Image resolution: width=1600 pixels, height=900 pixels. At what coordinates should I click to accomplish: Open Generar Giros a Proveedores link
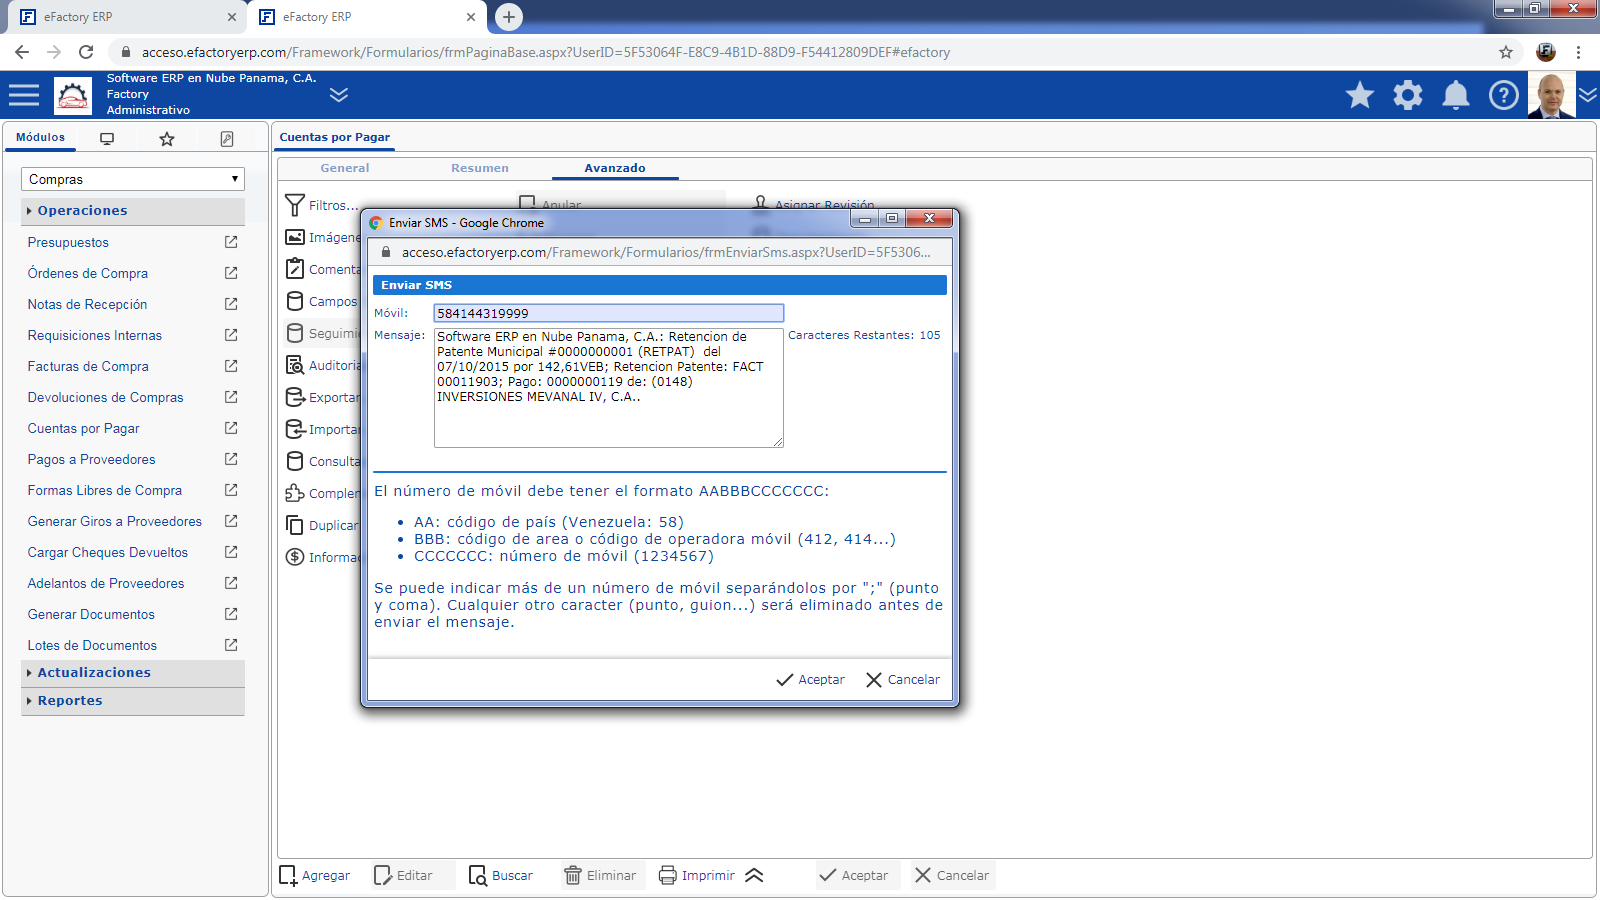(115, 522)
